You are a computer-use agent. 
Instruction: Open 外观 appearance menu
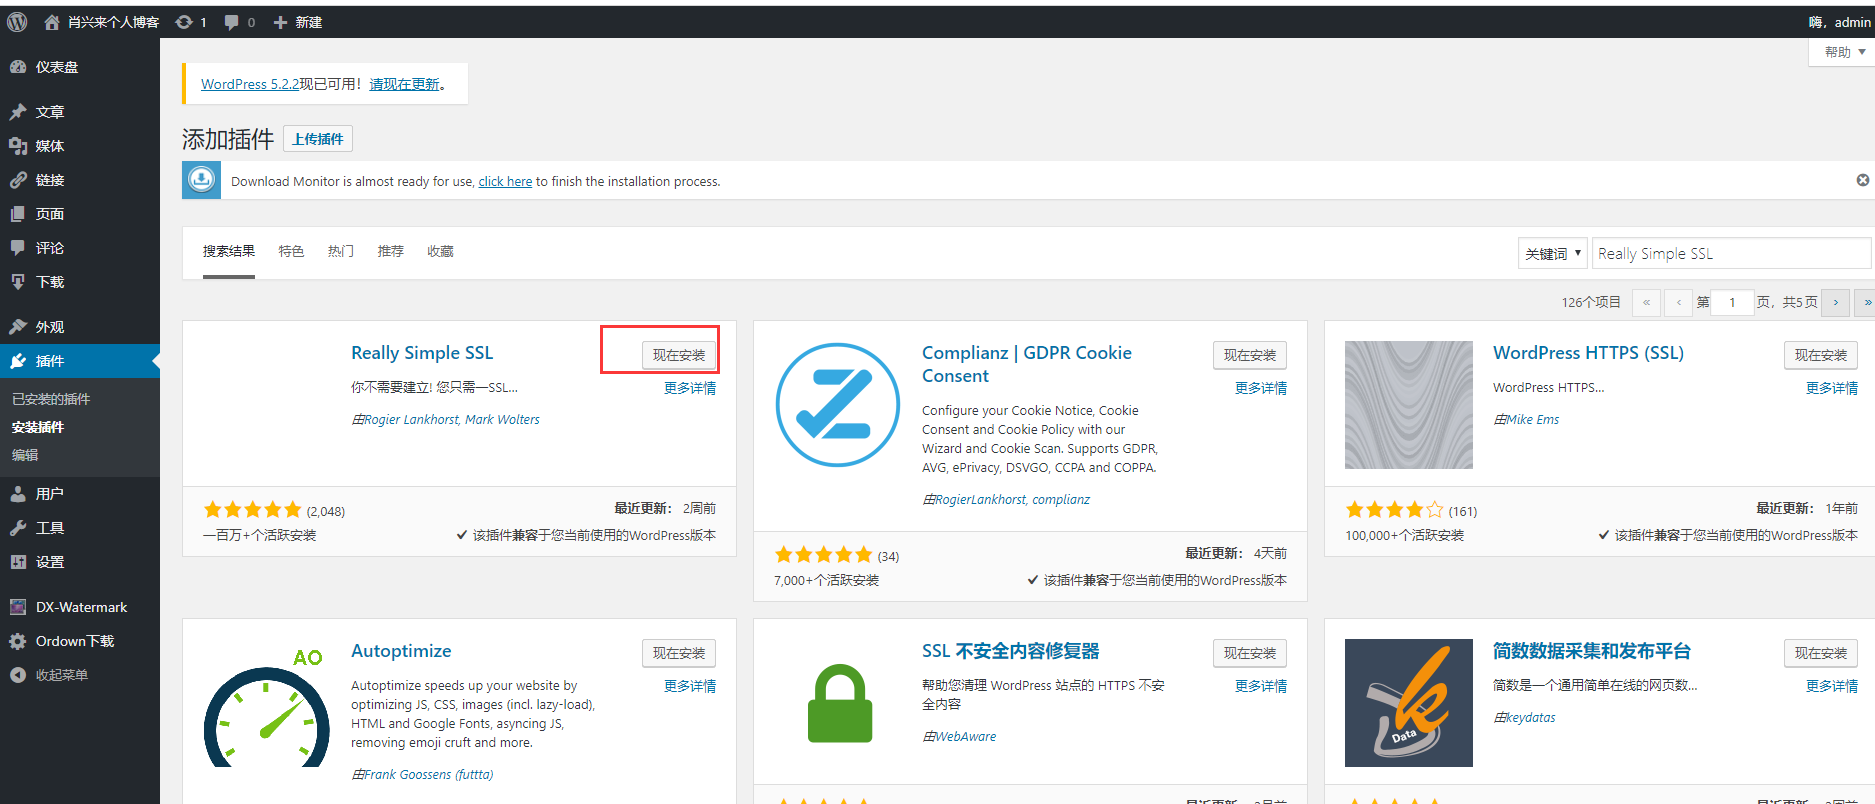80,327
